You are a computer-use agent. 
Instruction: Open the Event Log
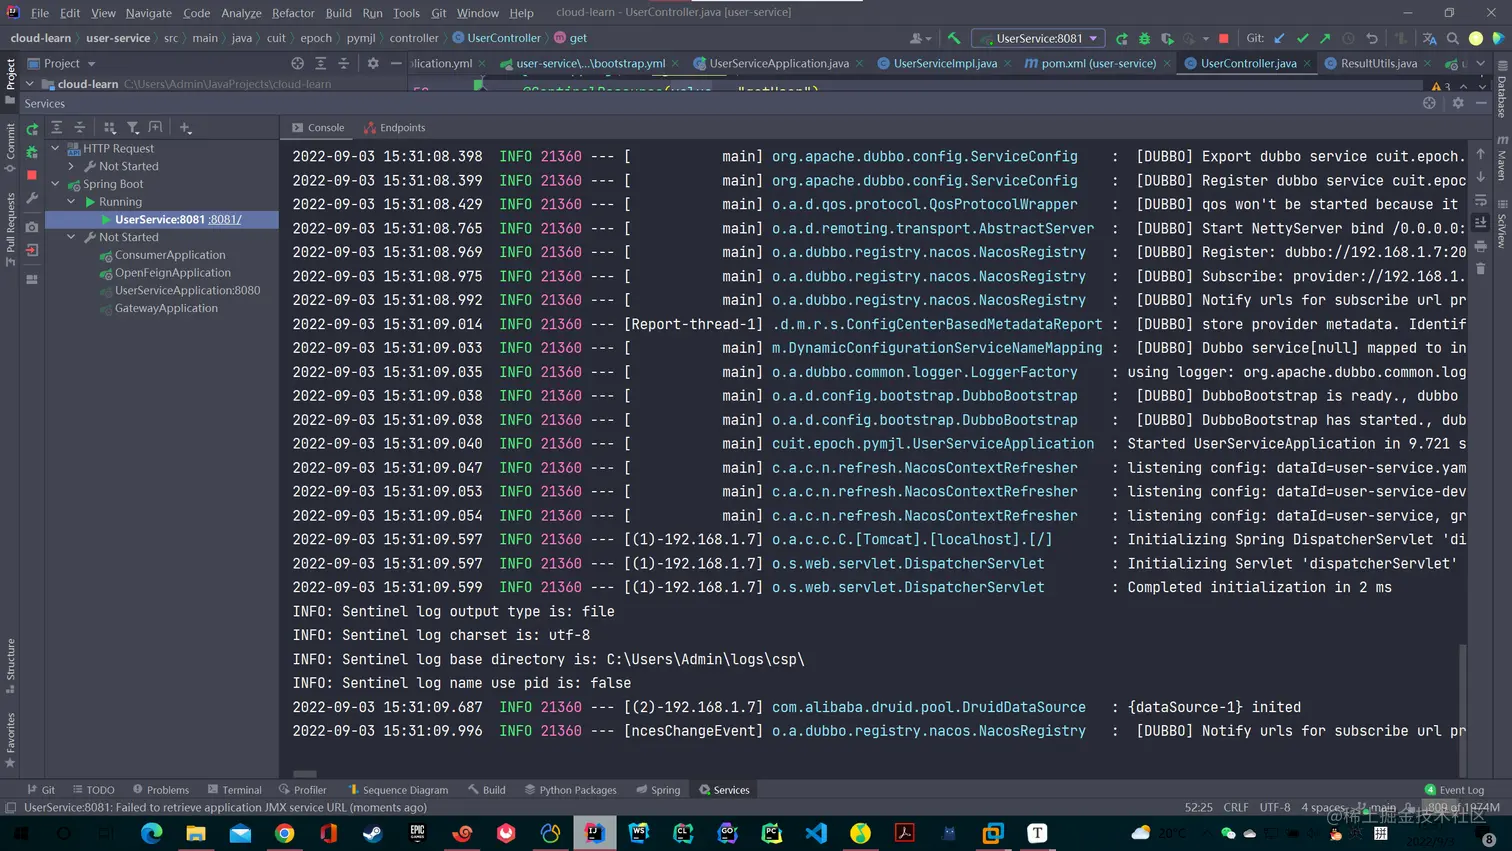(x=1454, y=790)
